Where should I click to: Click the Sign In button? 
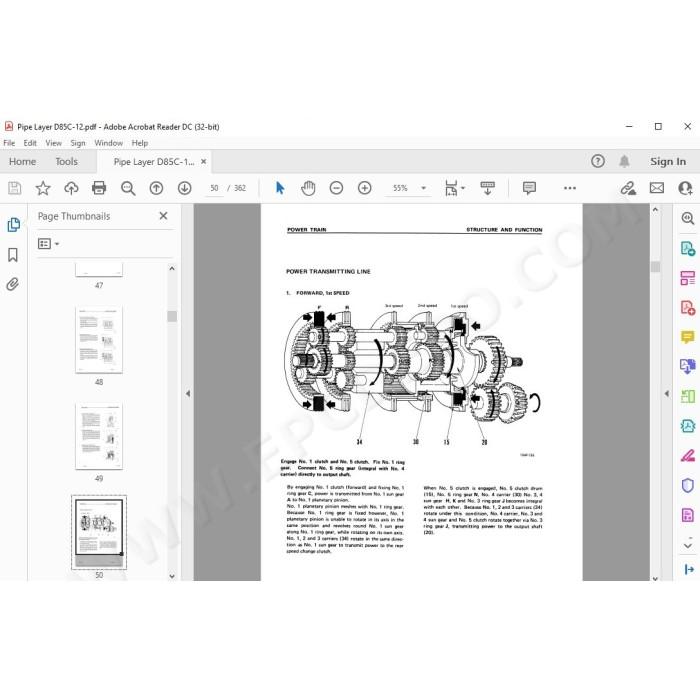[668, 161]
